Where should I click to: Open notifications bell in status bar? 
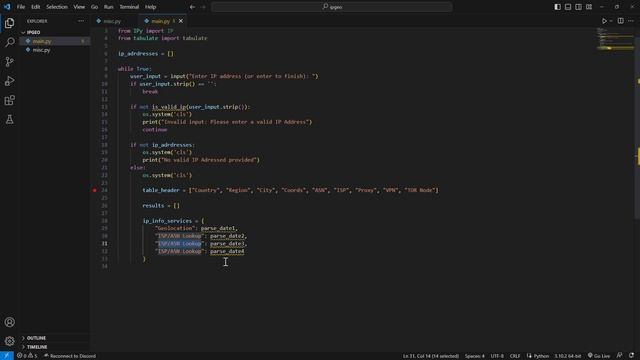tap(631, 356)
